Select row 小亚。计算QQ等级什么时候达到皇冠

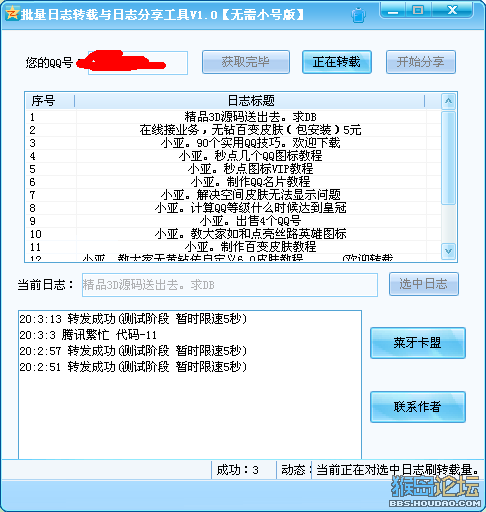(x=233, y=208)
